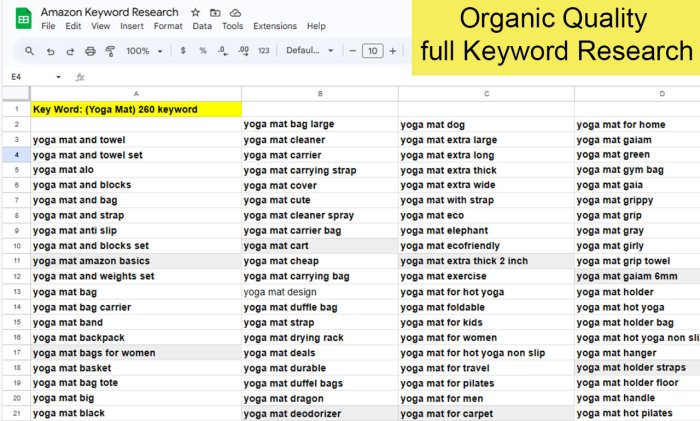Select cell 'yoga mat deodorizer'
This screenshot has height=421, width=700.
320,413
